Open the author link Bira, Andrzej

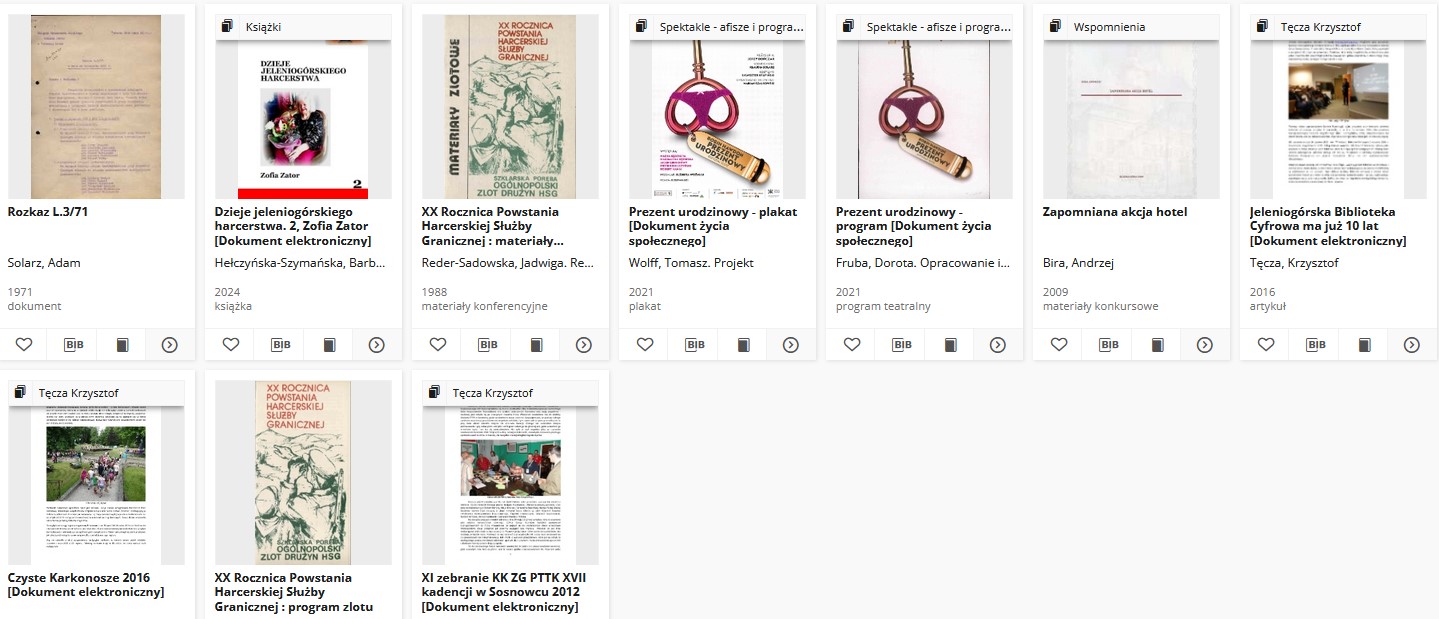1078,263
